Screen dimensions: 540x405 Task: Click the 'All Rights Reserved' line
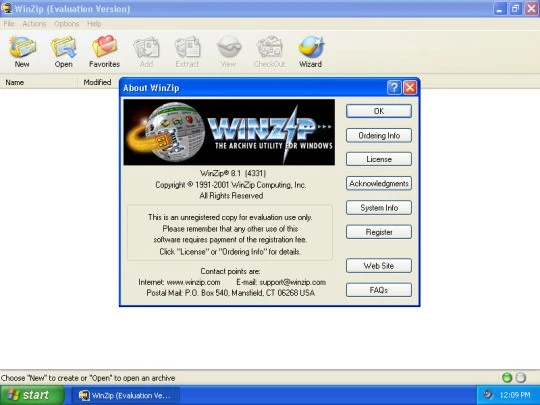(231, 196)
